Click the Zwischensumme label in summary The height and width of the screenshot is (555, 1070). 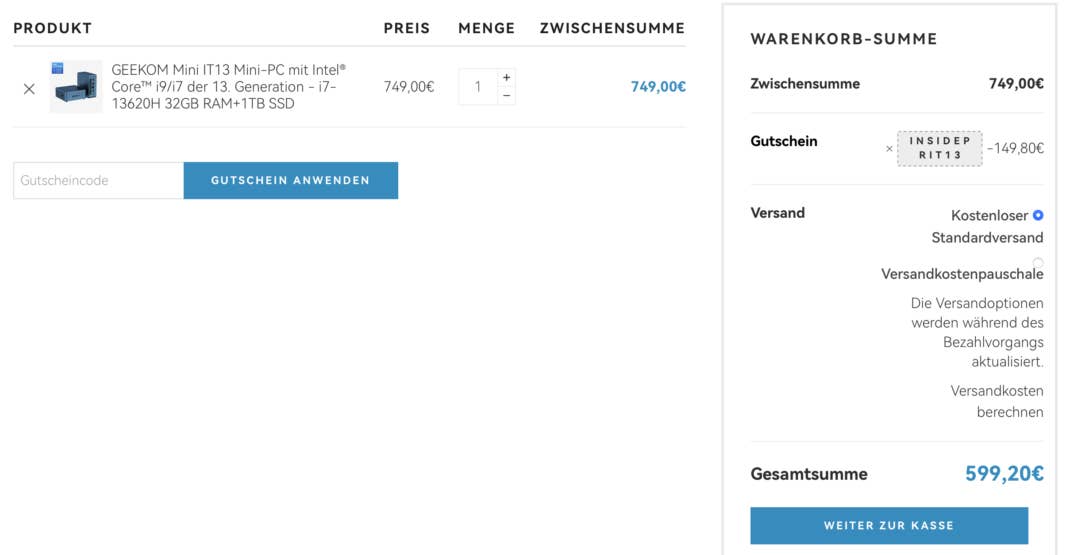(x=805, y=84)
